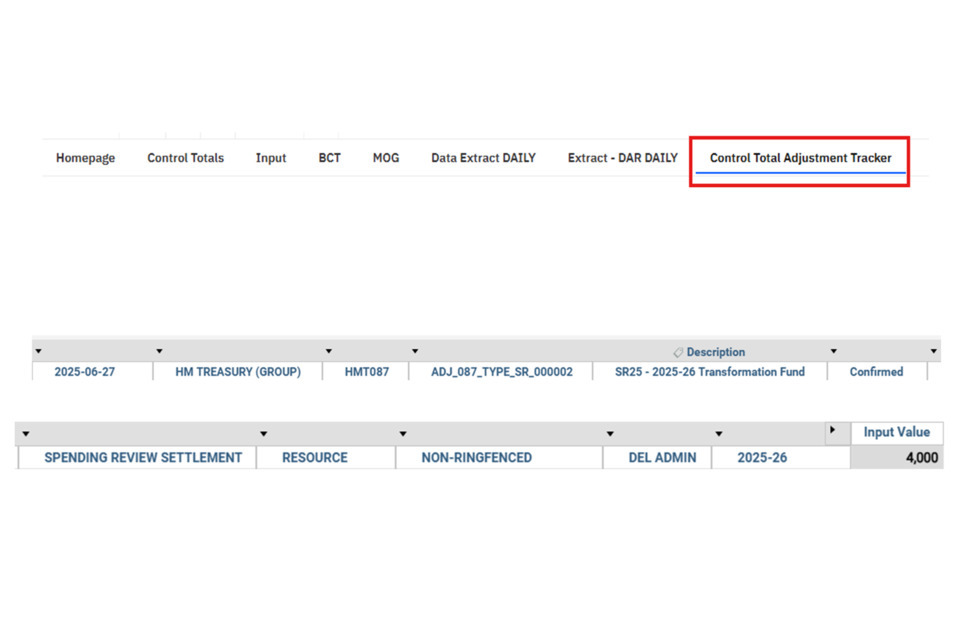Click the tag icon beside Description
The image size is (960, 640).
pyautogui.click(x=678, y=353)
